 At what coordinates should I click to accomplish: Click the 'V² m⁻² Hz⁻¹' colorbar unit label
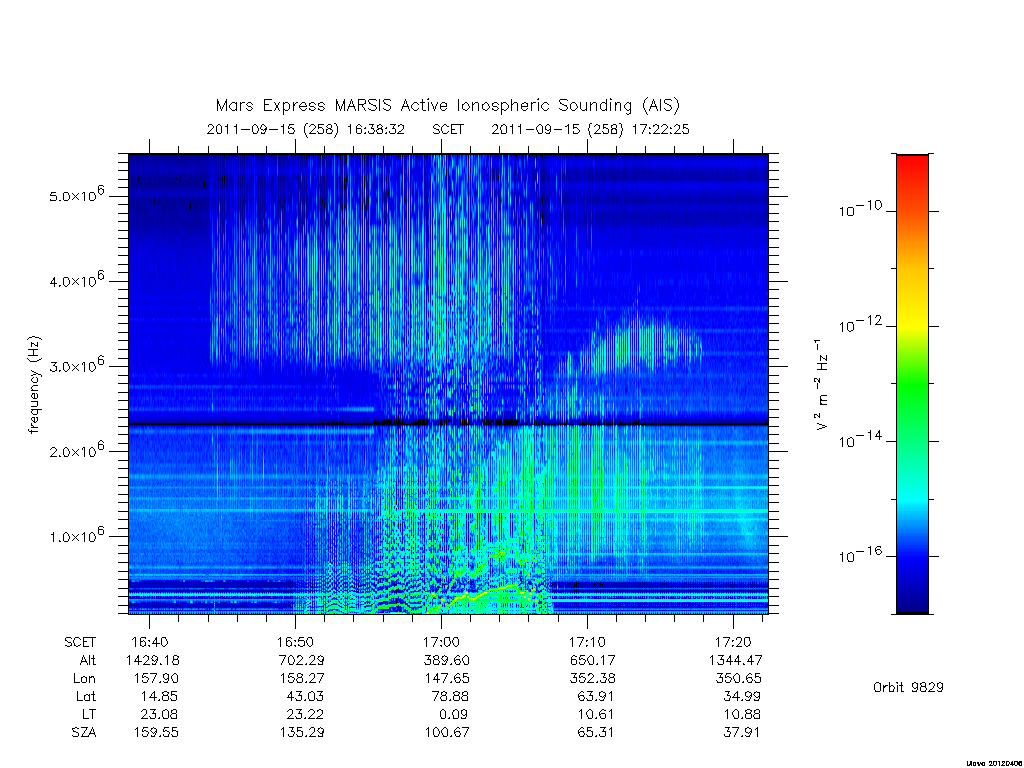[822, 385]
